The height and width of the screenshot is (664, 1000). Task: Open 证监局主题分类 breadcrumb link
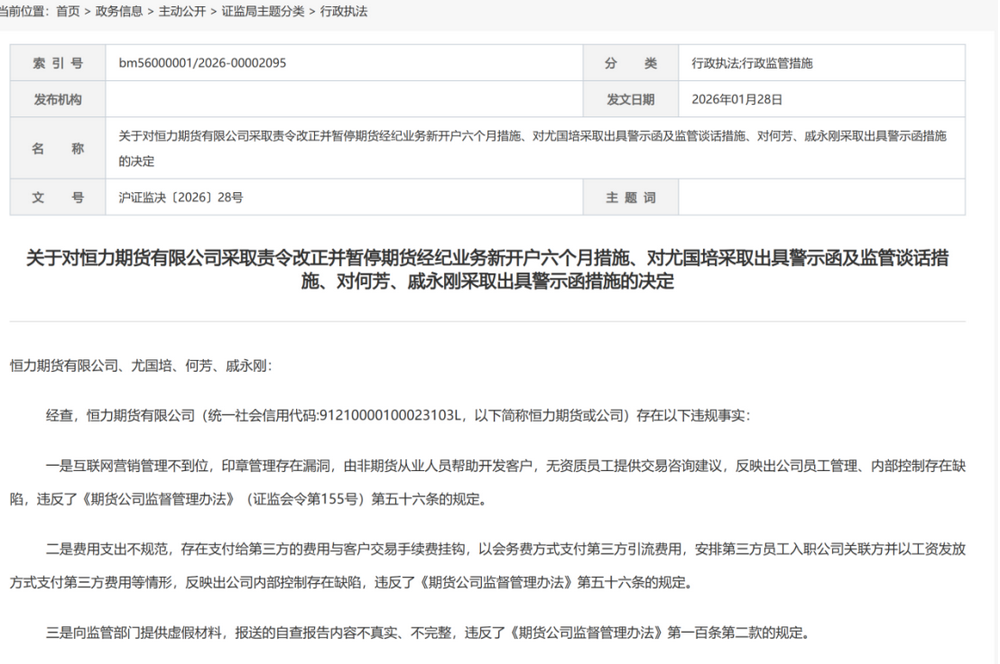pos(257,11)
